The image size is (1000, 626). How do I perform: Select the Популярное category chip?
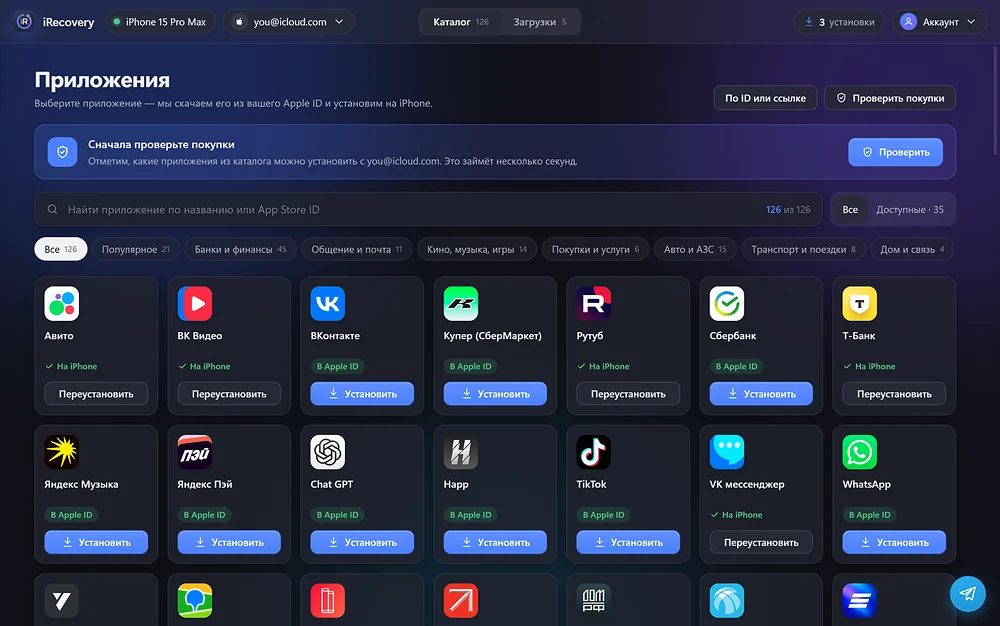[x=136, y=249]
